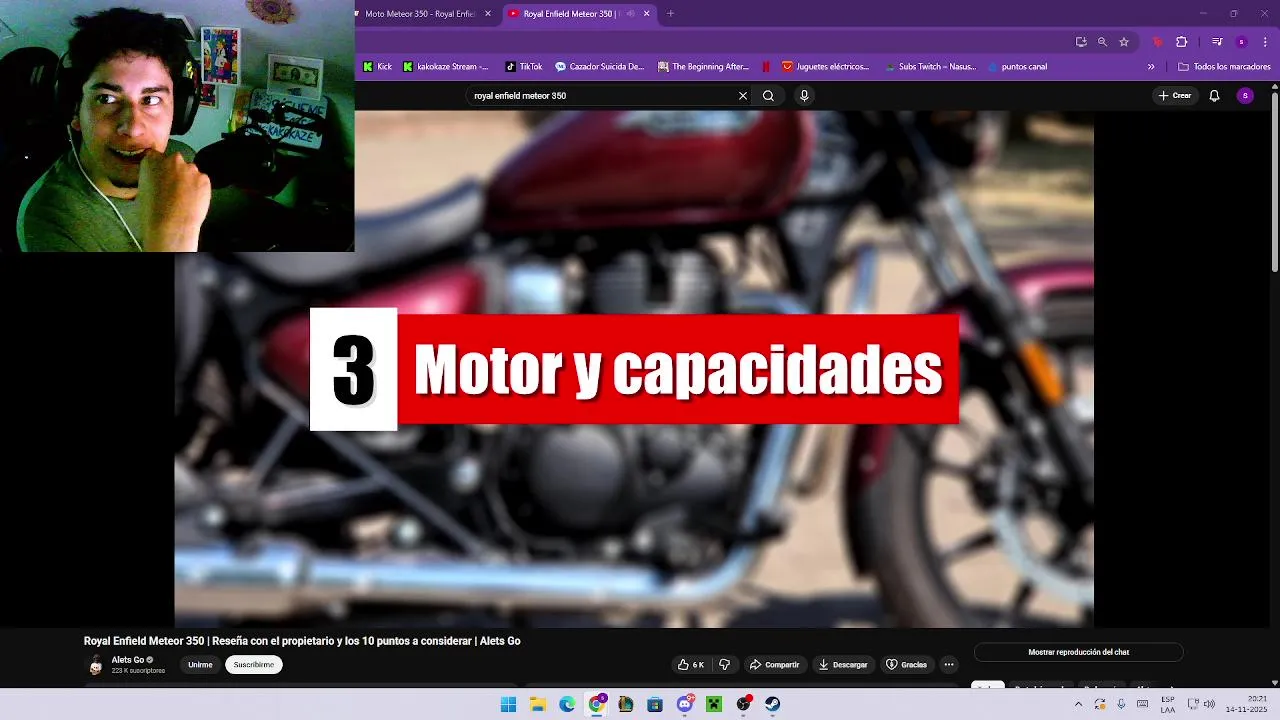The image size is (1280, 720).
Task: Click the Suscribirme button
Action: (x=254, y=665)
